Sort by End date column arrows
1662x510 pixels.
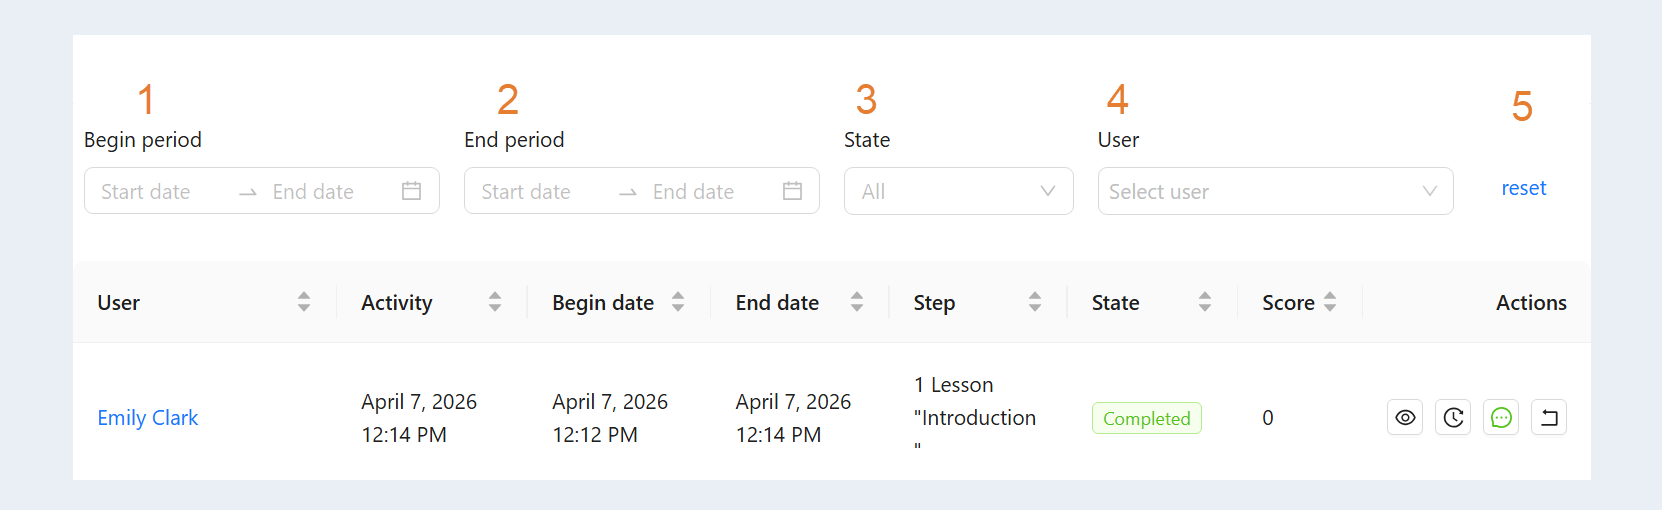point(857,302)
